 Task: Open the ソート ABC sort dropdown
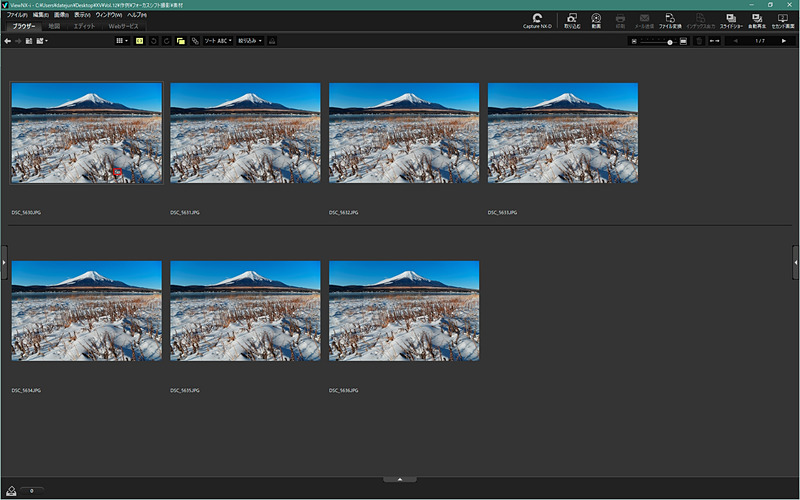click(218, 41)
